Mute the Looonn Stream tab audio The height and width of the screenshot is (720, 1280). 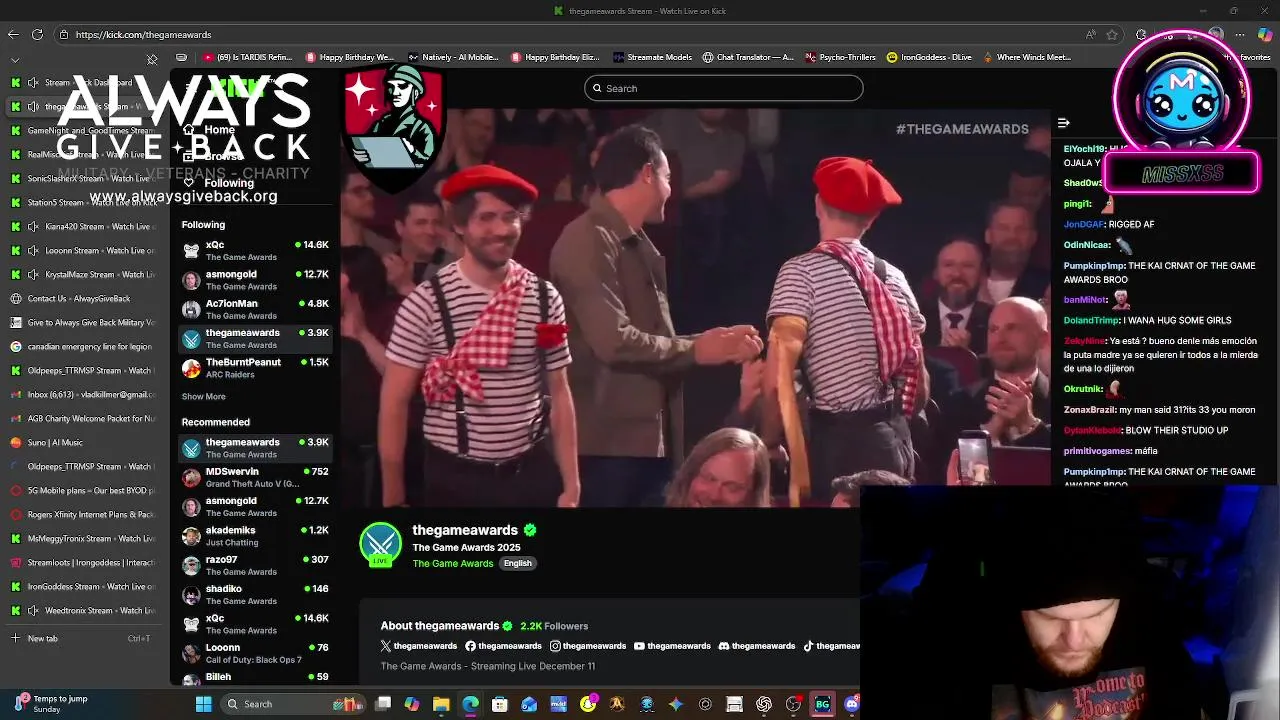[x=34, y=251]
